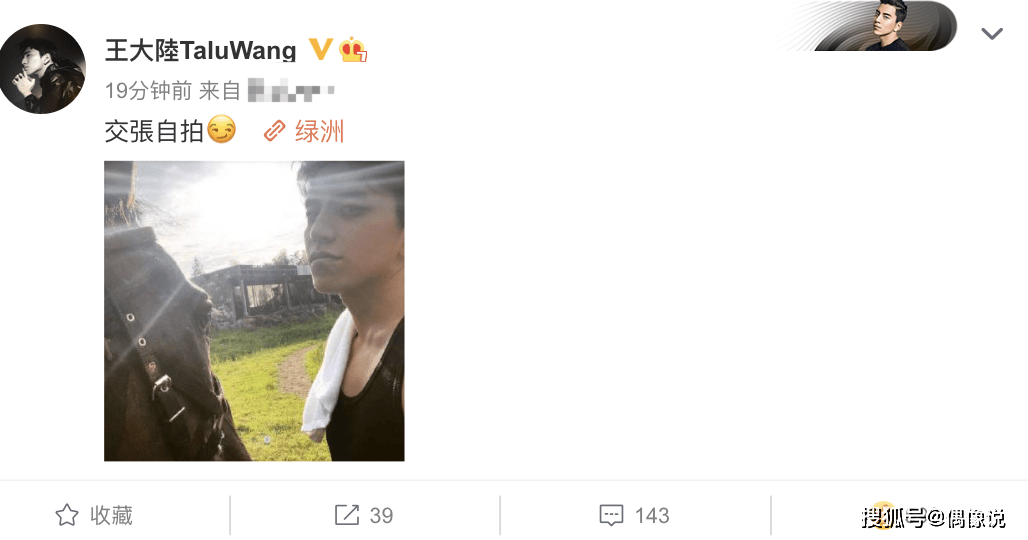Open the post options chevron menu
This screenshot has height=540, width=1028.
(991, 33)
